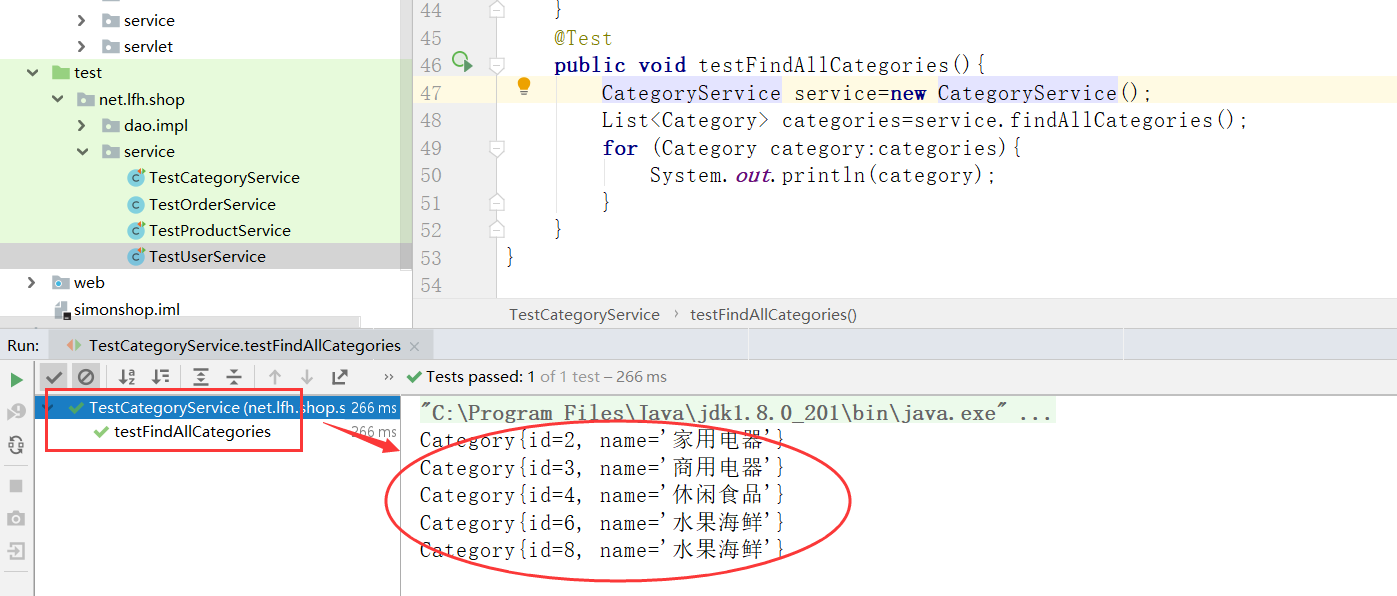Click testFindAllCategories() breadcrumb
Image resolution: width=1397 pixels, height=596 pixels.
(x=774, y=314)
